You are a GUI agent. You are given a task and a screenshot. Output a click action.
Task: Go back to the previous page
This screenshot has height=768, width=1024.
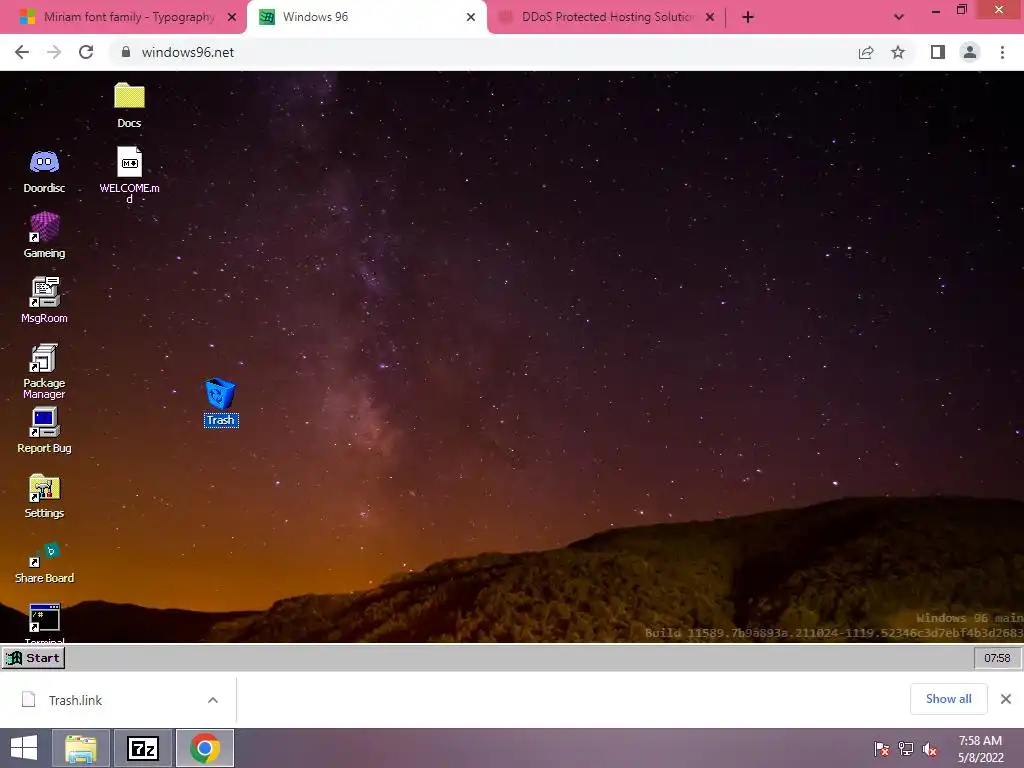point(22,52)
